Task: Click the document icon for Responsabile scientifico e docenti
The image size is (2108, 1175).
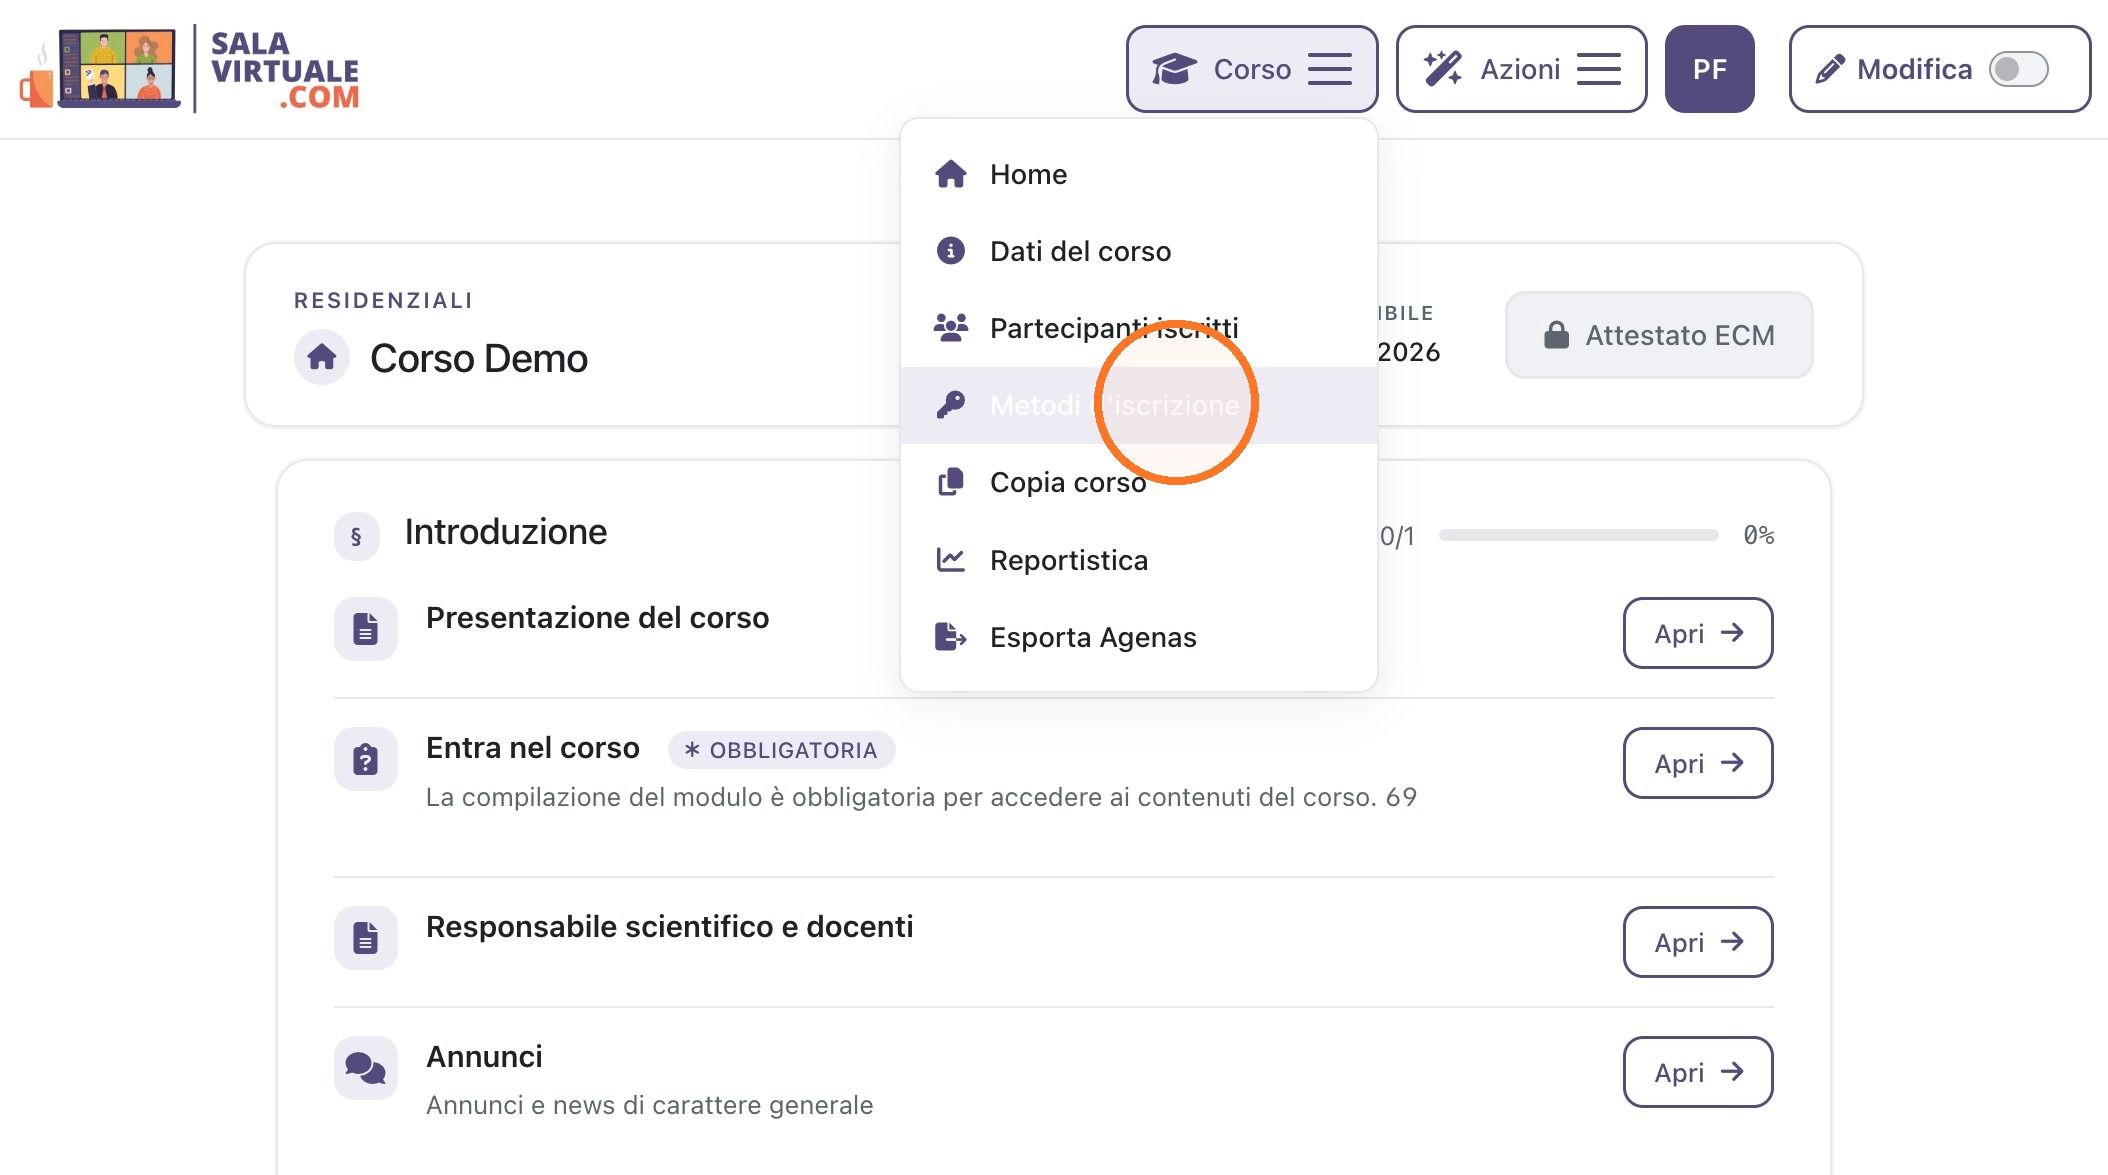Action: pyautogui.click(x=366, y=938)
